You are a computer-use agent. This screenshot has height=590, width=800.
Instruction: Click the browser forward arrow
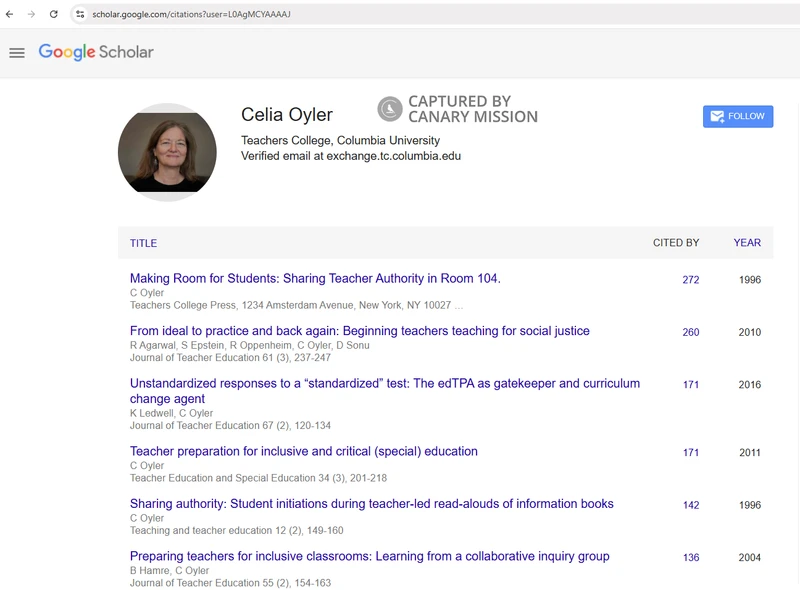pyautogui.click(x=32, y=14)
